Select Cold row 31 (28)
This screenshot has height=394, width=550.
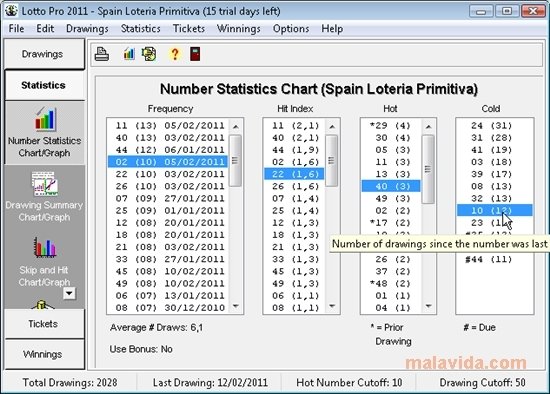pos(495,138)
